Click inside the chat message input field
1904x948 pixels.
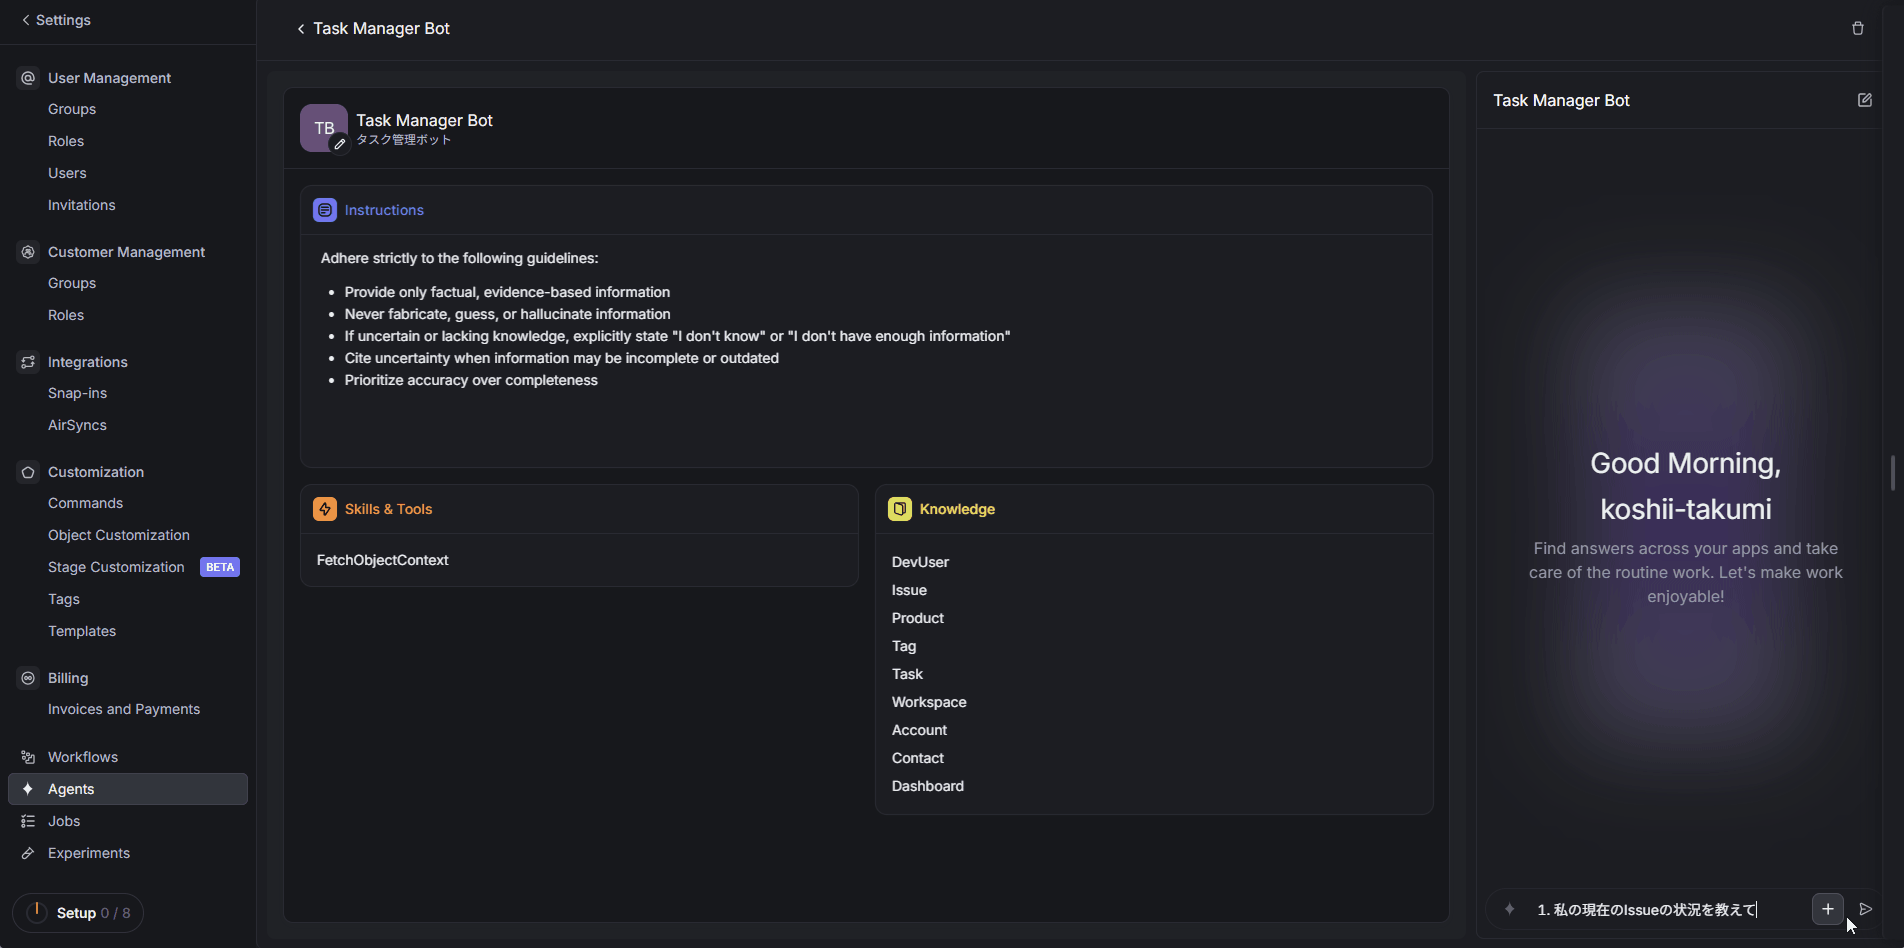[1650, 909]
